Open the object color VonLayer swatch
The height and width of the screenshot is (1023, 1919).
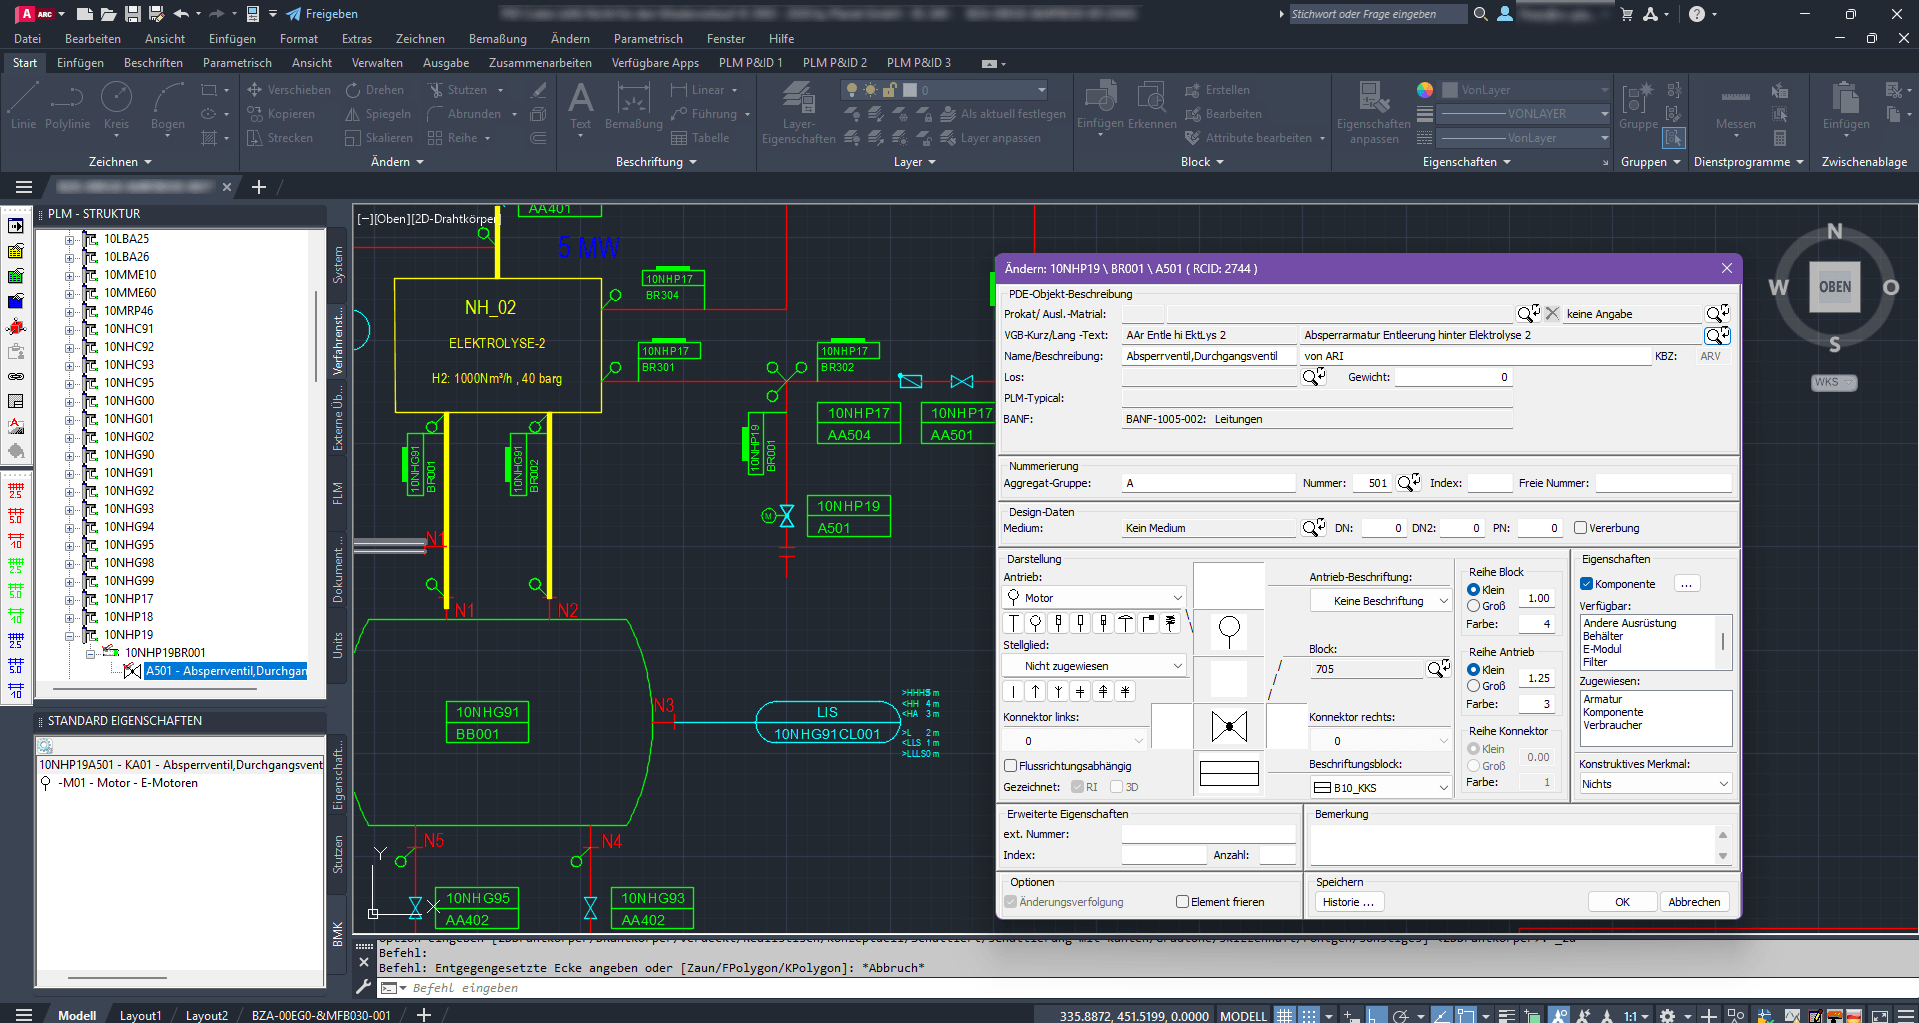click(x=1449, y=90)
